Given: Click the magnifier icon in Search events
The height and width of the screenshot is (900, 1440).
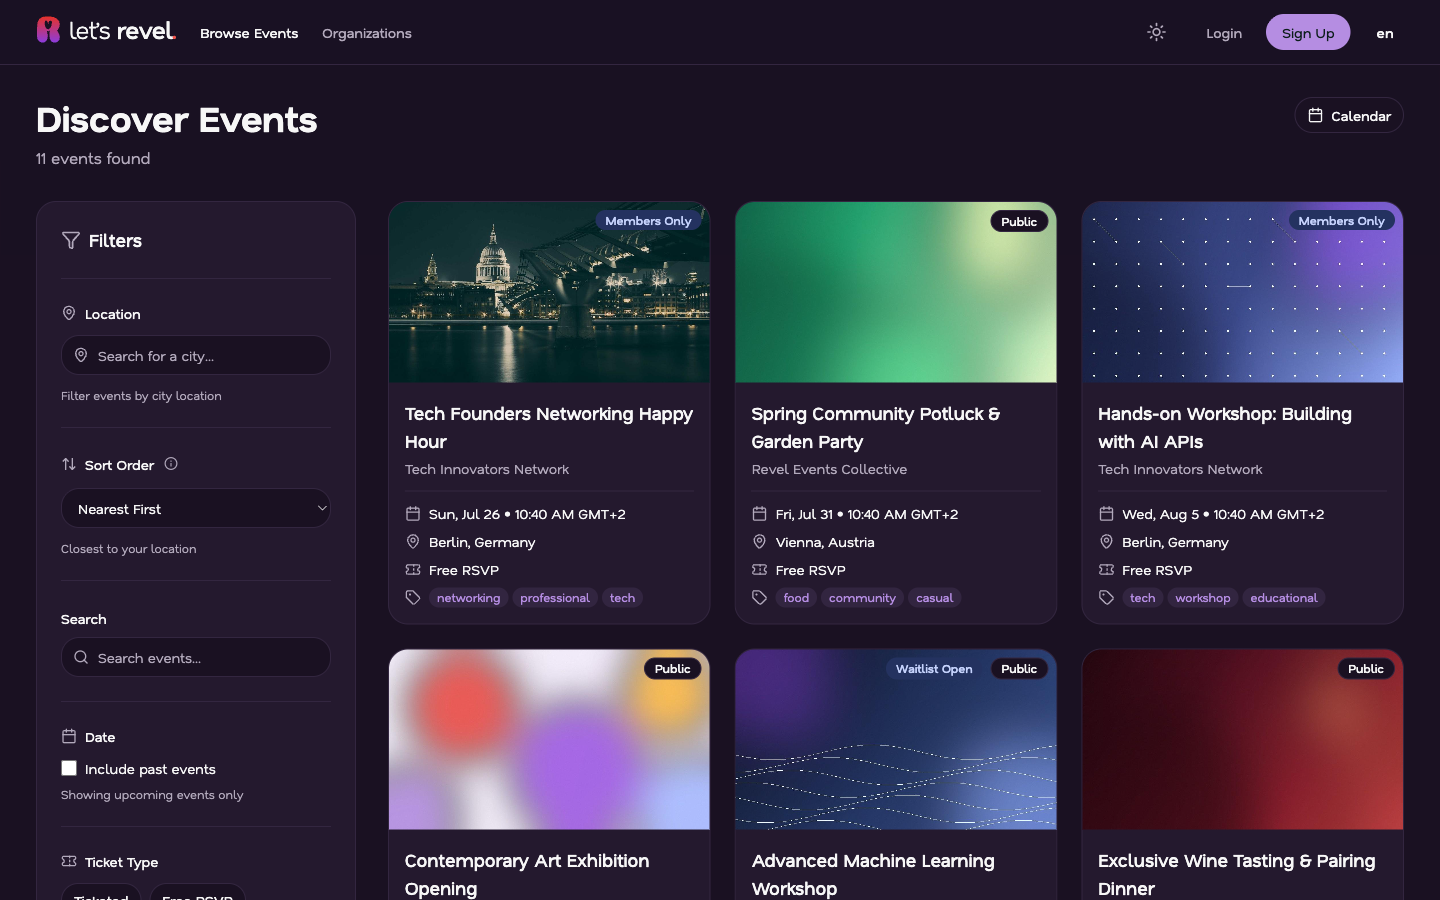Looking at the screenshot, I should pos(82,657).
